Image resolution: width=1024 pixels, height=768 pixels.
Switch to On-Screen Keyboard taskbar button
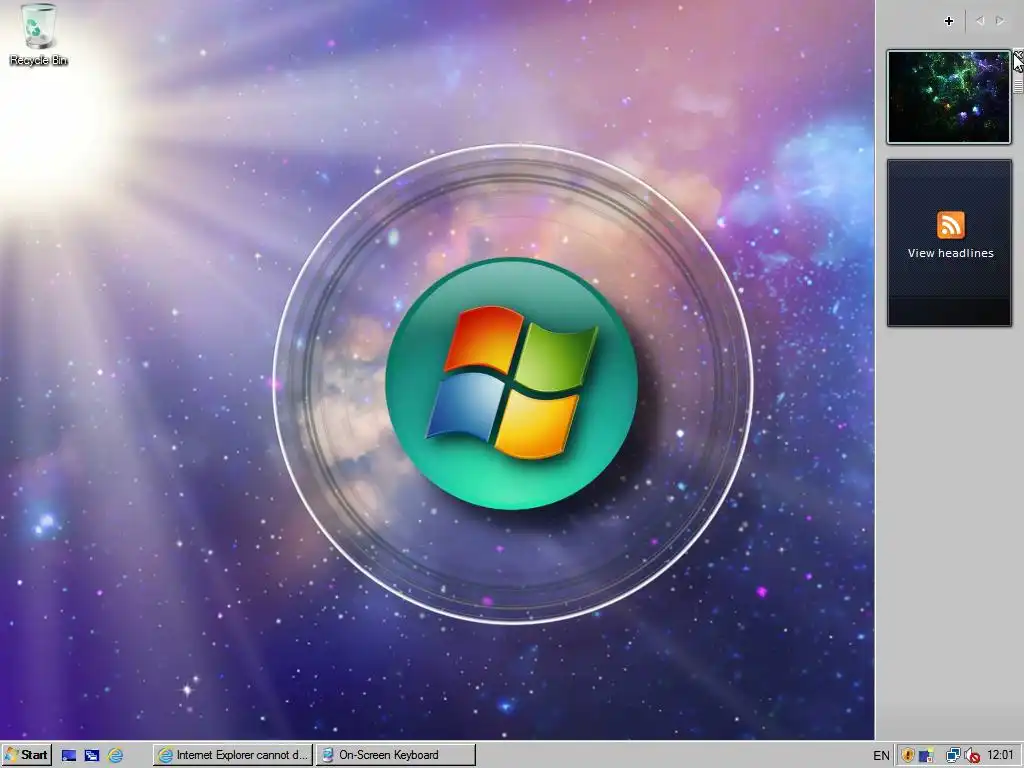click(x=396, y=755)
